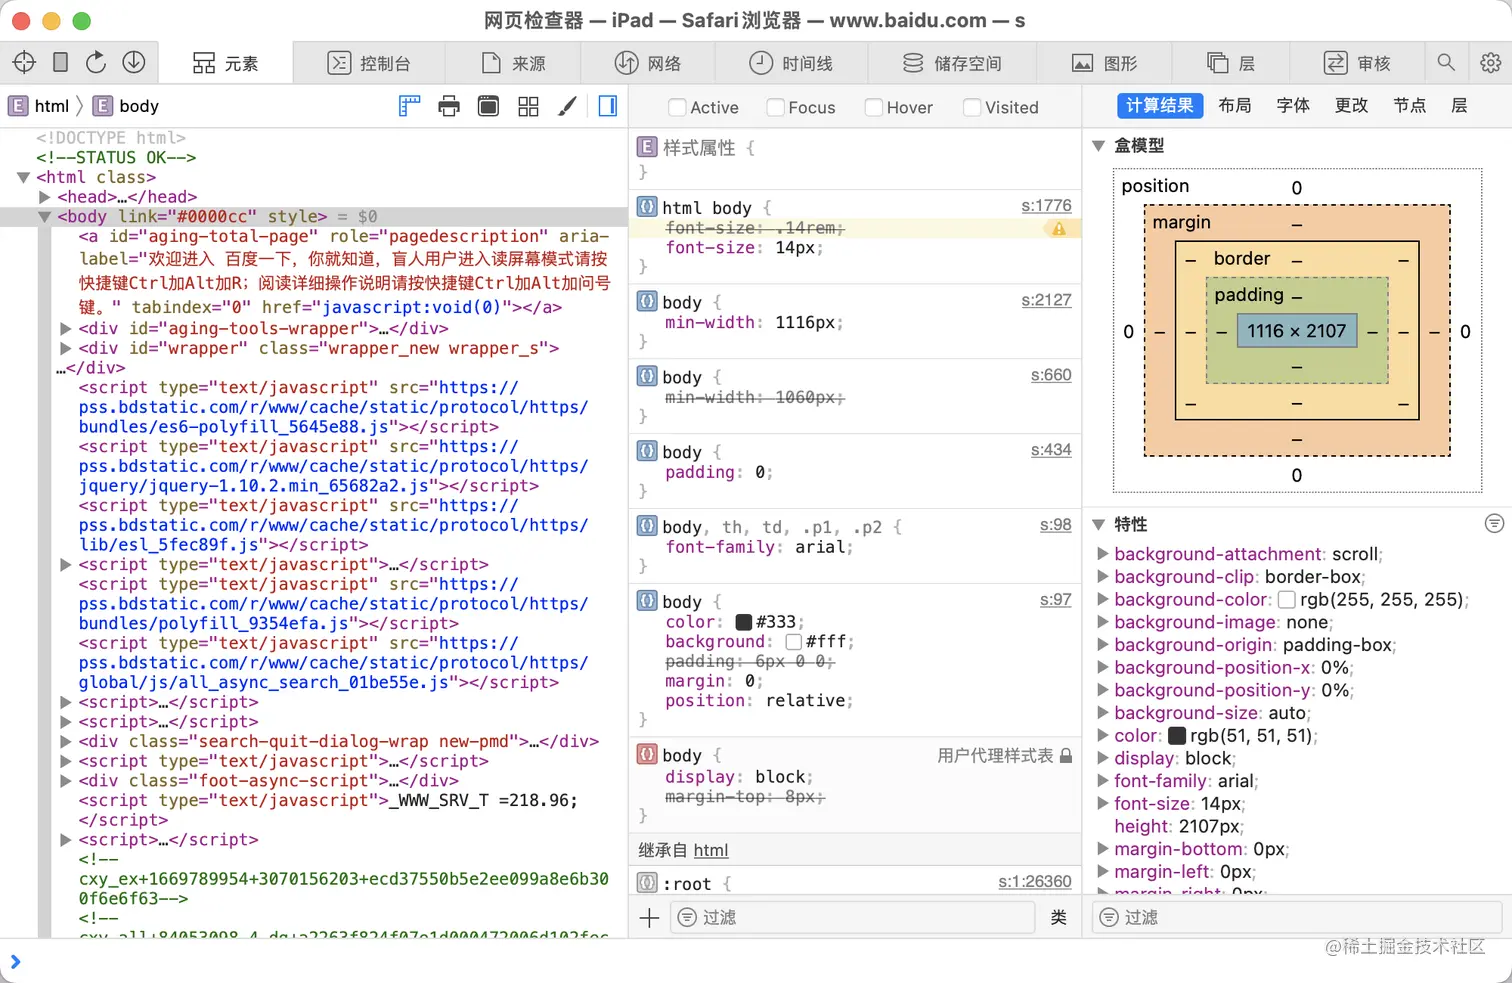Screen dimensions: 1512x983
Task: Open the 网络 tab
Action: tap(648, 63)
